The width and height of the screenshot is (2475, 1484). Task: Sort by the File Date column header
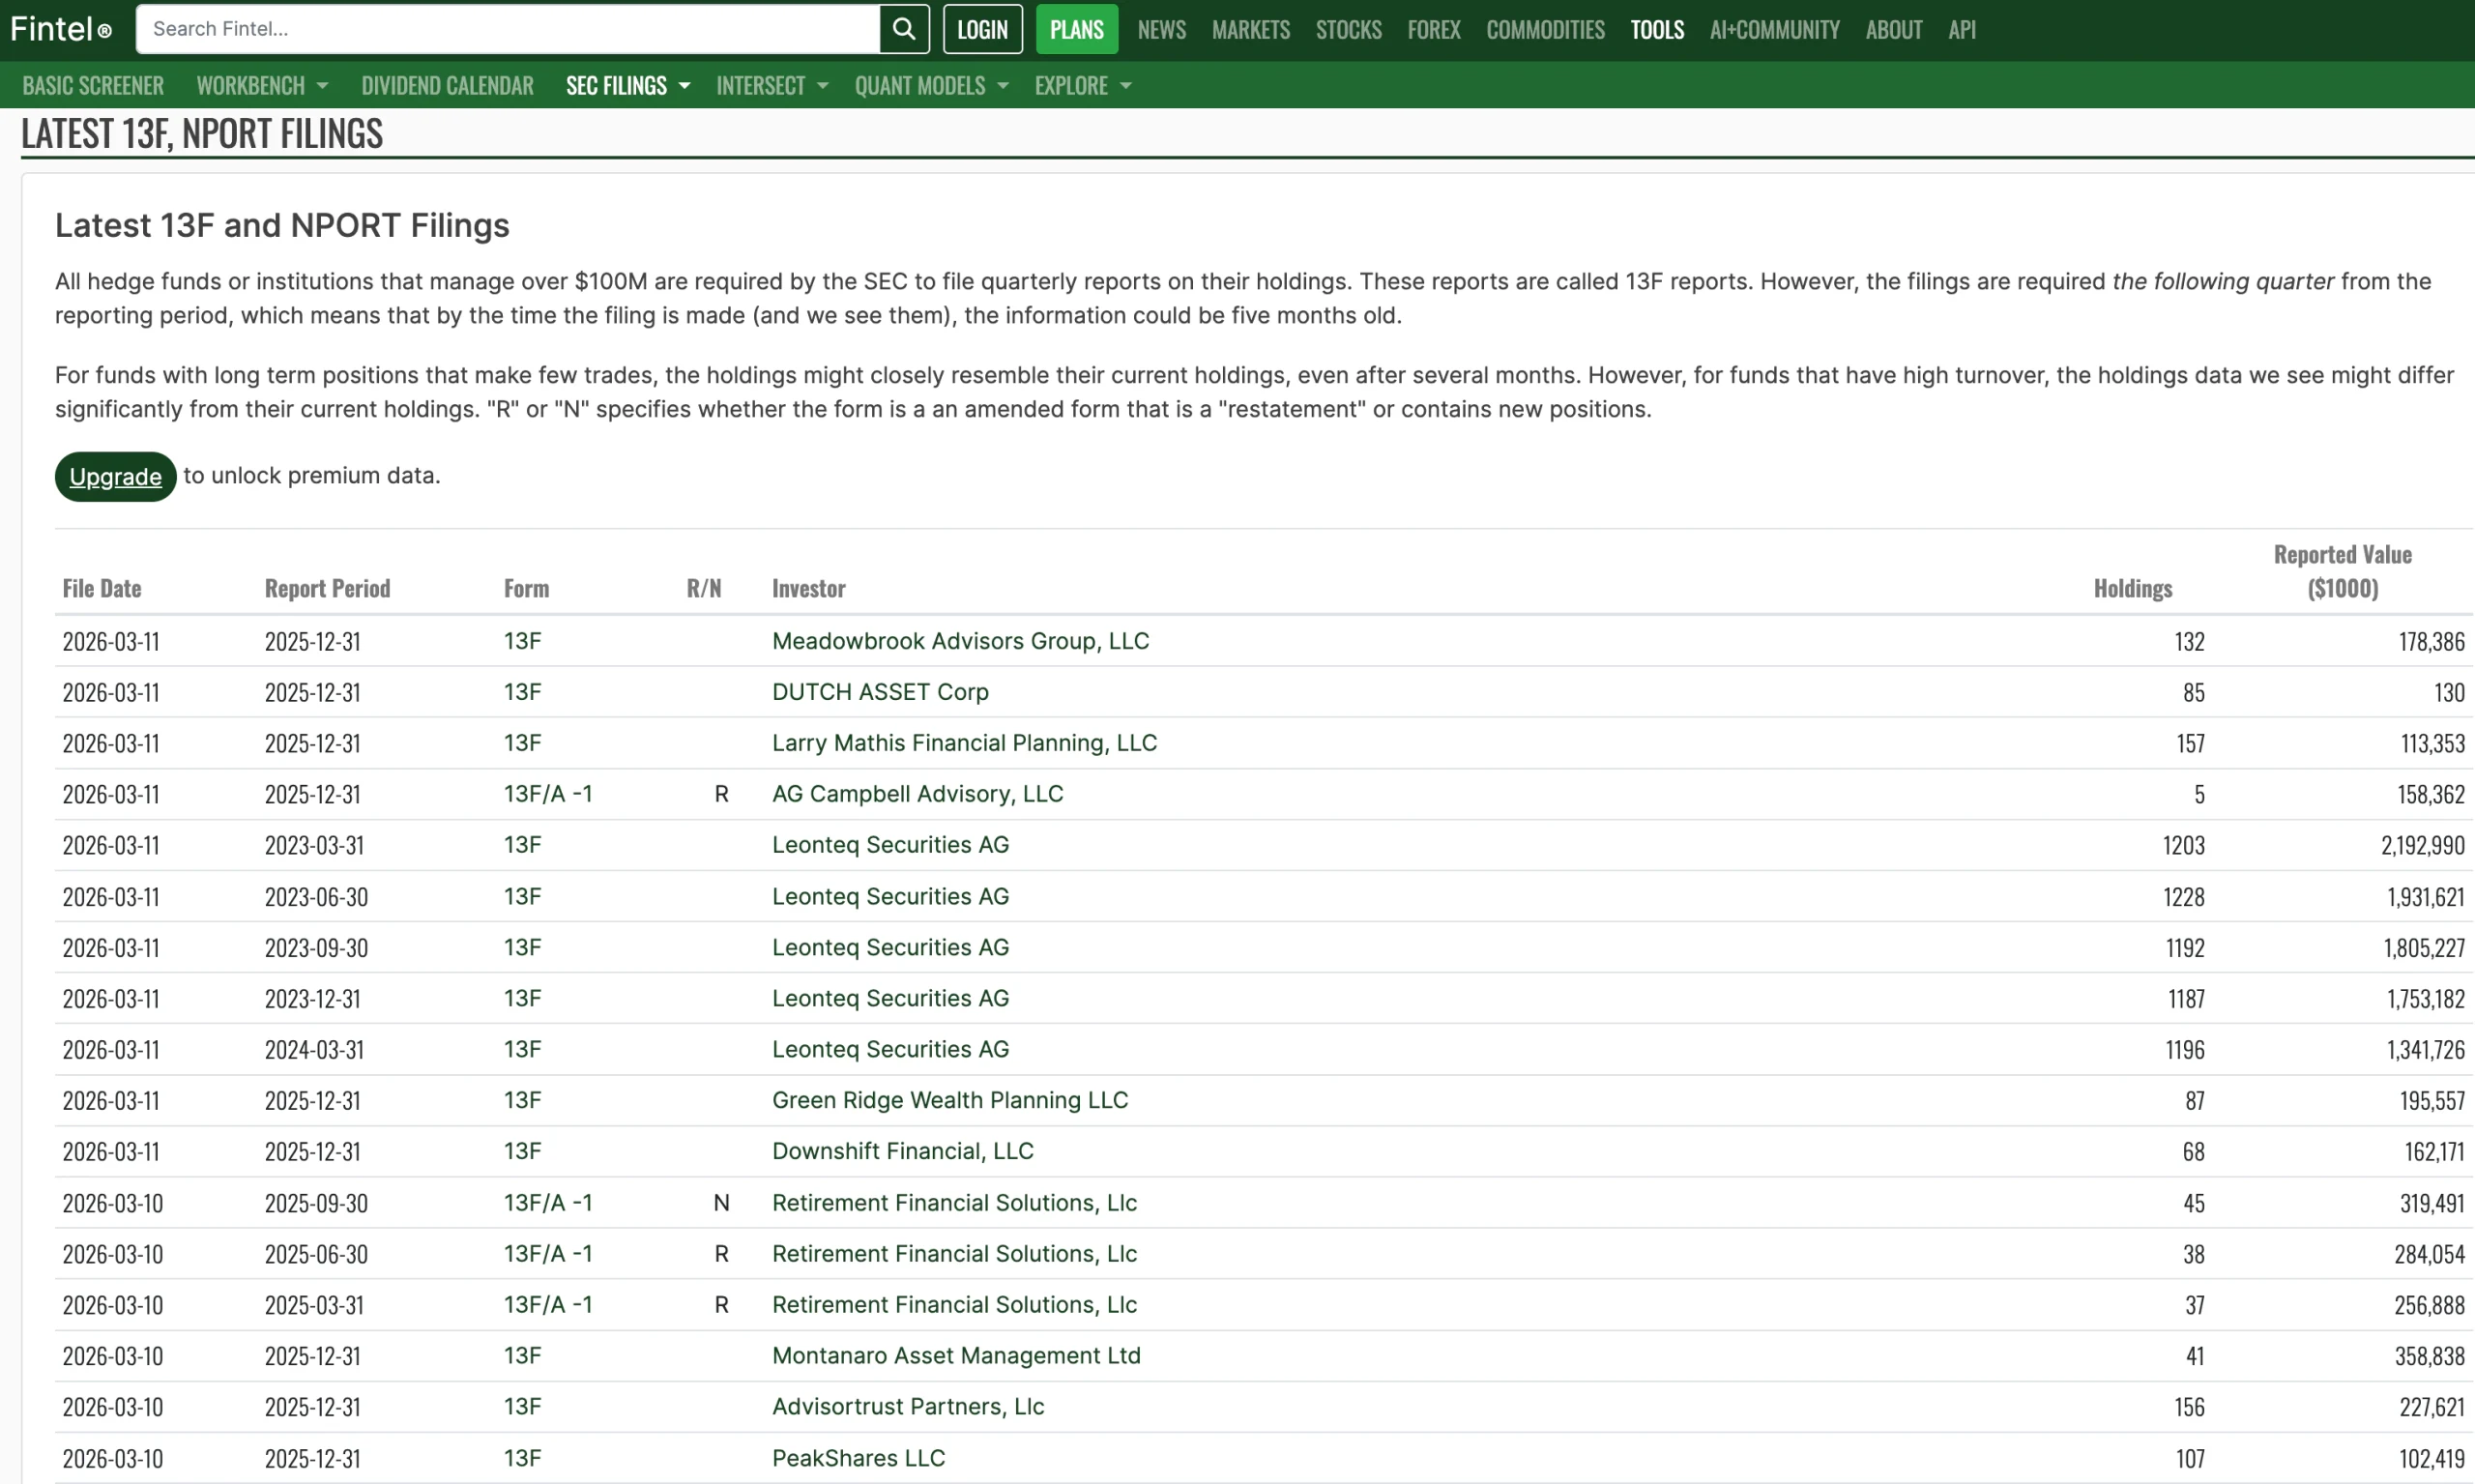tap(101, 588)
